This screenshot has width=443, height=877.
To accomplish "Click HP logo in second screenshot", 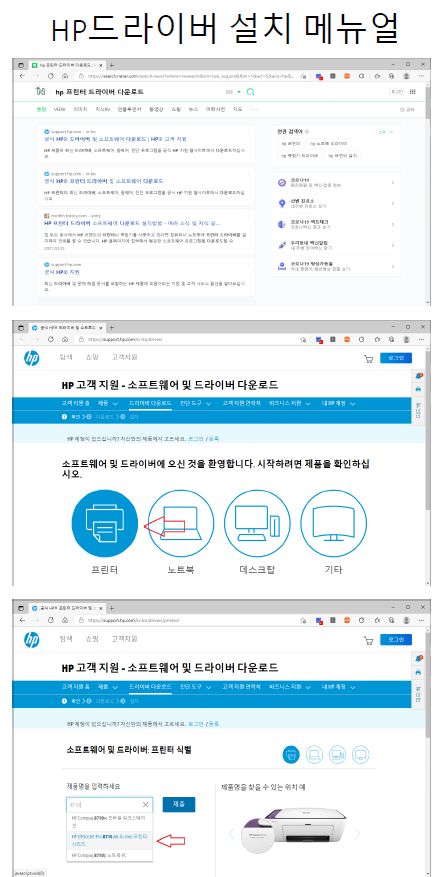I will [32, 359].
